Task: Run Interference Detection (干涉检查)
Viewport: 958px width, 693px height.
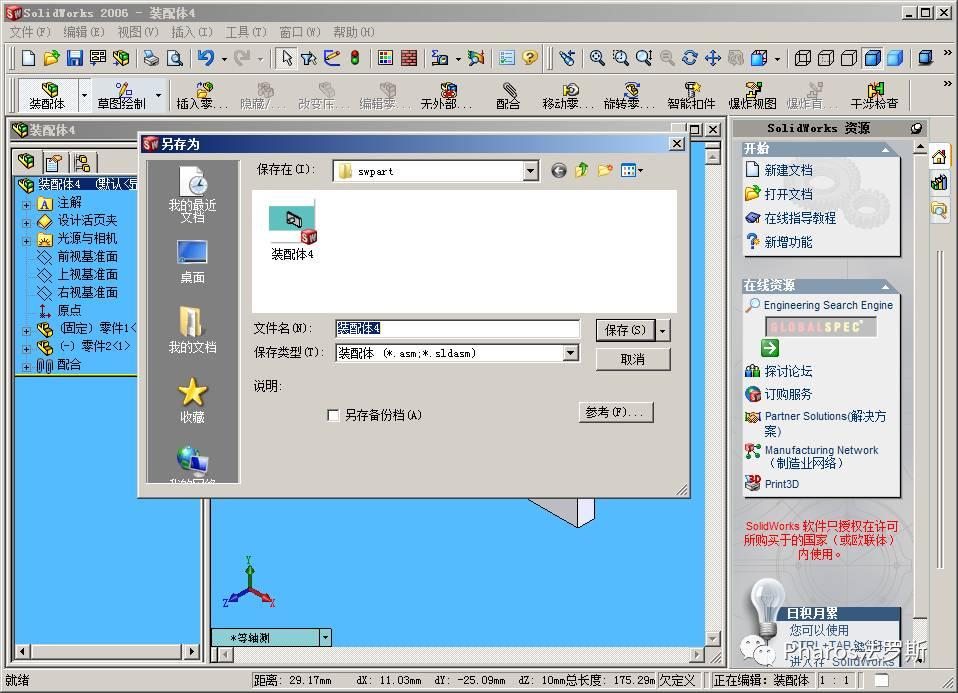Action: pos(878,93)
